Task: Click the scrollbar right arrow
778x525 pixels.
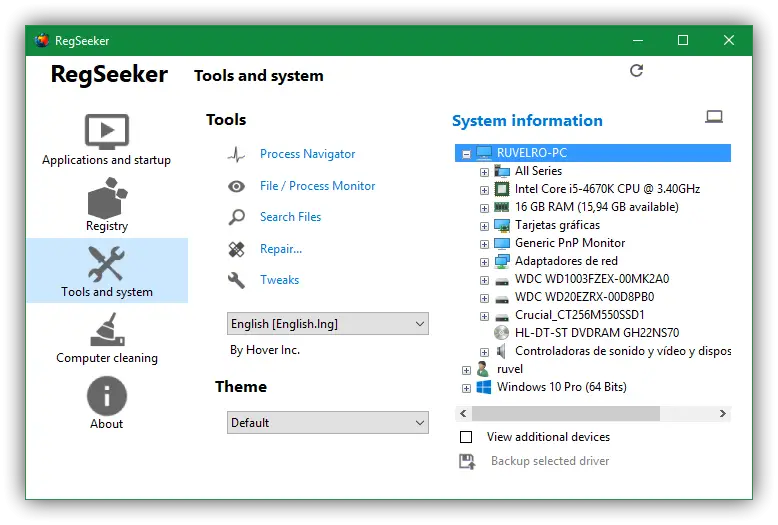Action: pos(722,413)
